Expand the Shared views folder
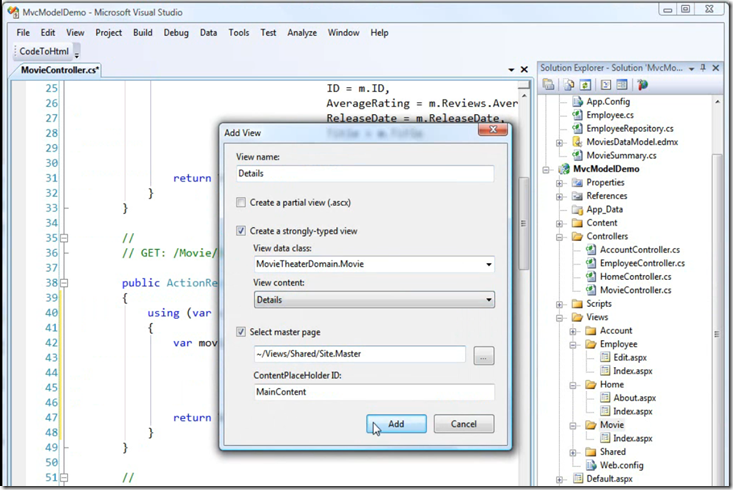This screenshot has width=733, height=490. click(573, 453)
